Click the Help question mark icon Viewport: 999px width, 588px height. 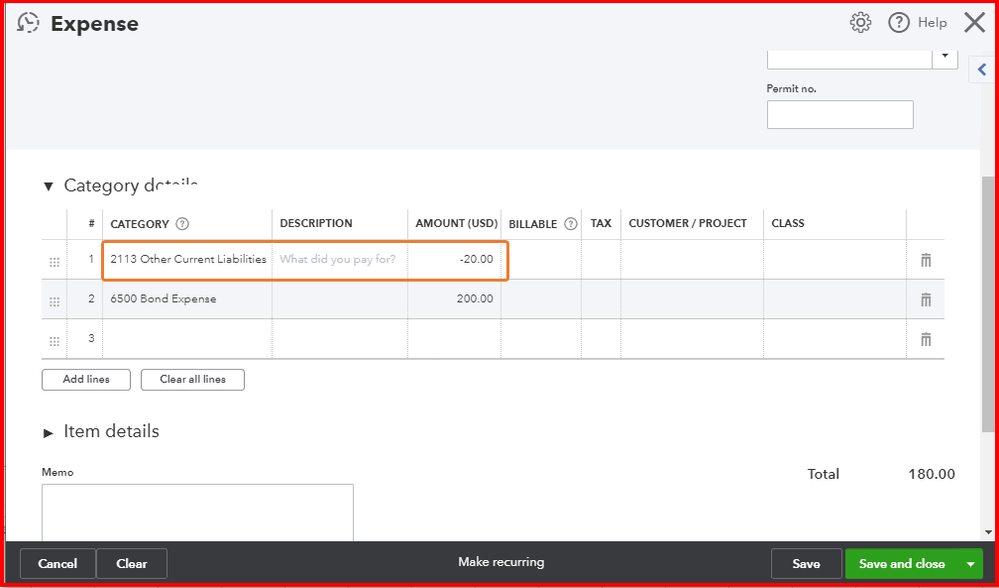pyautogui.click(x=898, y=23)
